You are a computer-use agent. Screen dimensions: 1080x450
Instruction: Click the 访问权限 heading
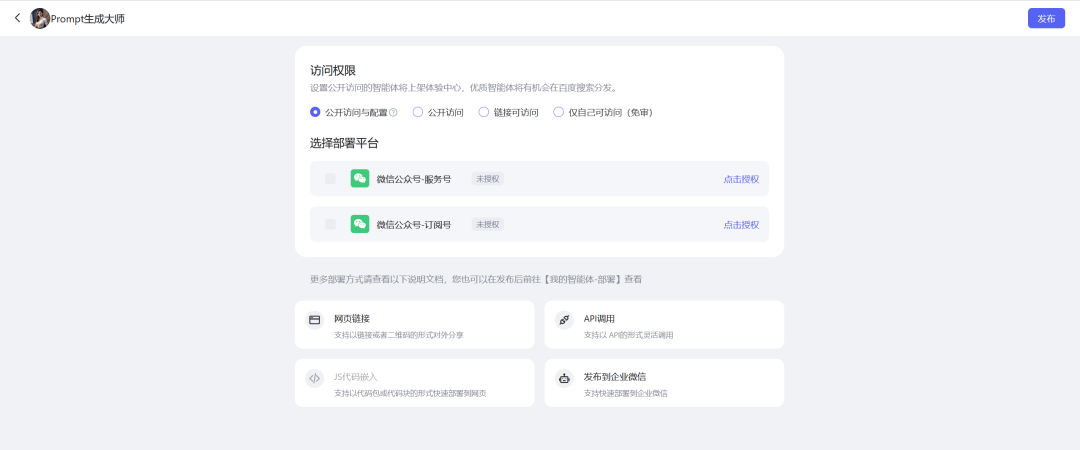333,70
